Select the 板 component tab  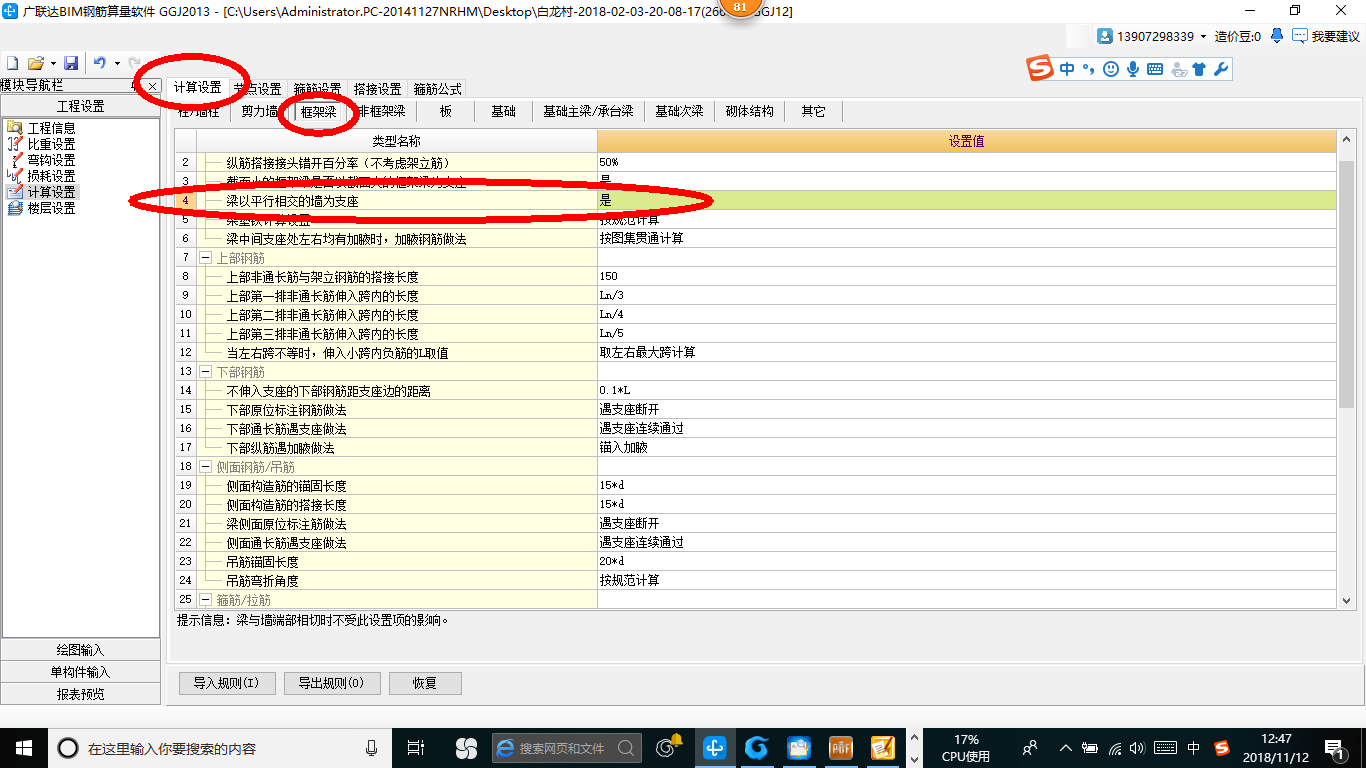tap(446, 111)
